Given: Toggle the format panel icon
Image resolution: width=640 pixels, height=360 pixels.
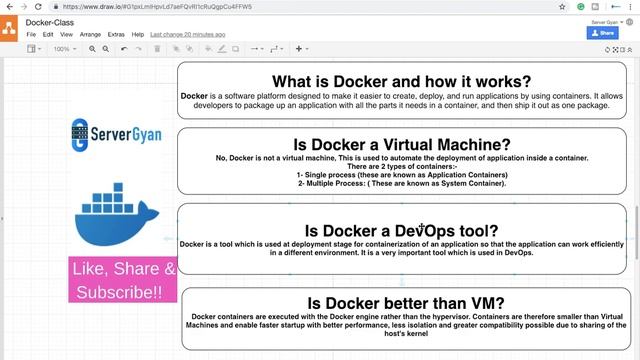Looking at the screenshot, I should point(622,50).
